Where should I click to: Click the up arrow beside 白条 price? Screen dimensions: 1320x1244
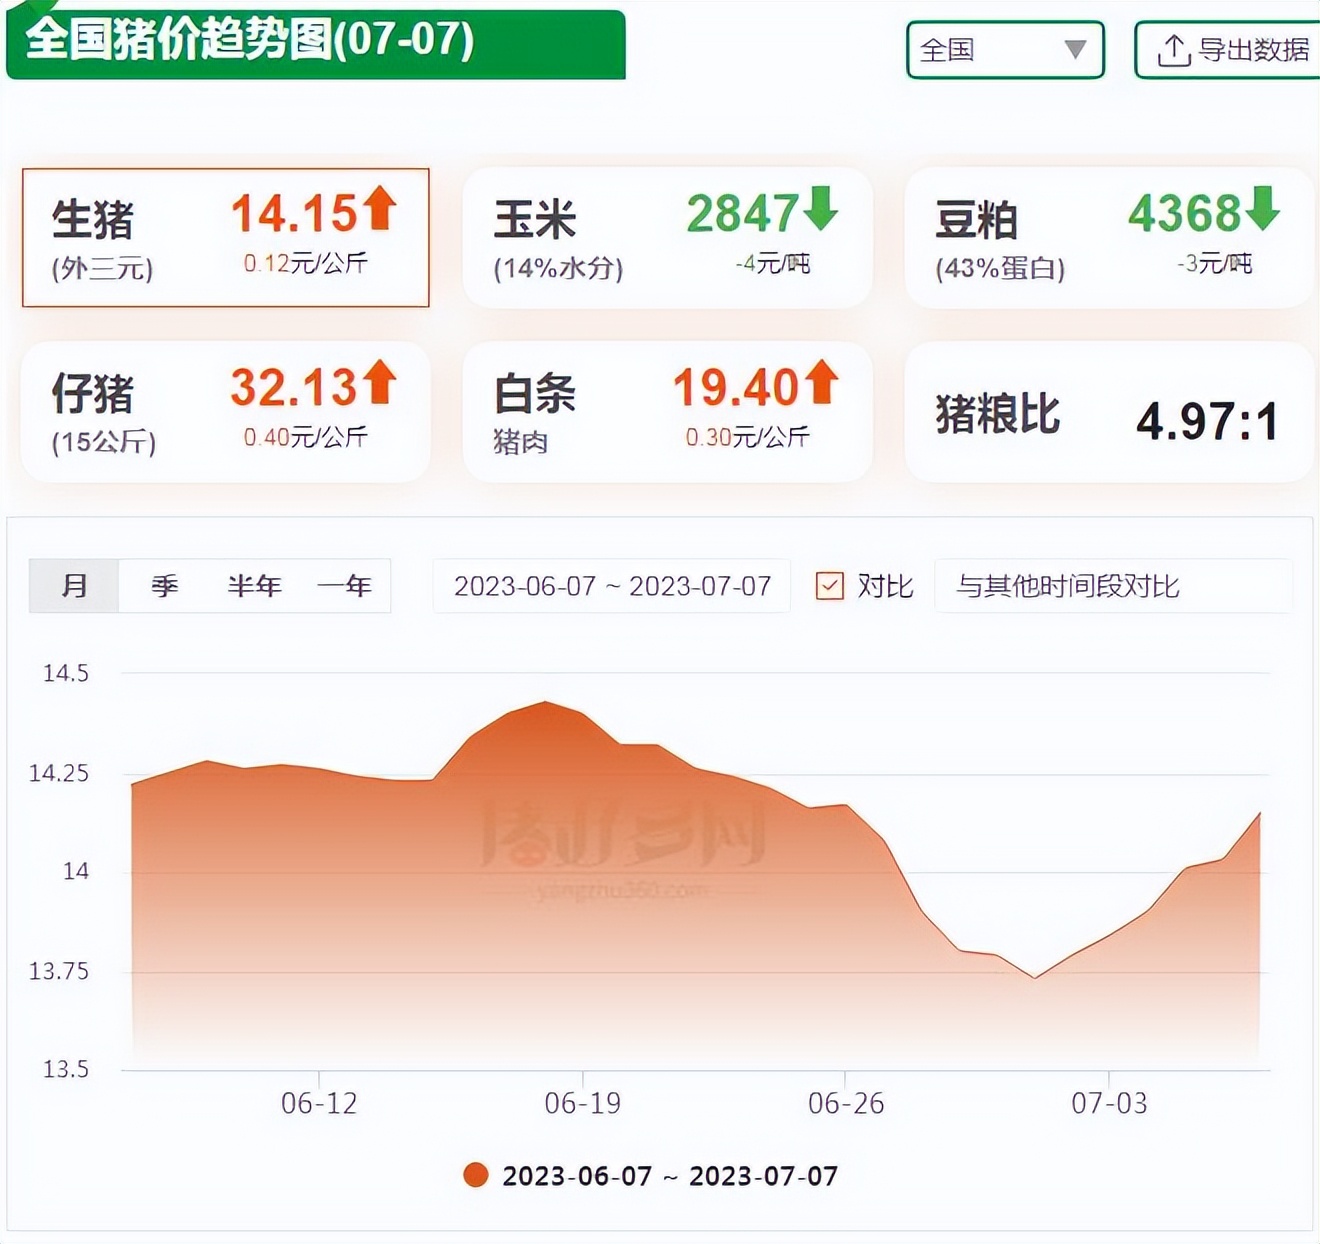(820, 383)
